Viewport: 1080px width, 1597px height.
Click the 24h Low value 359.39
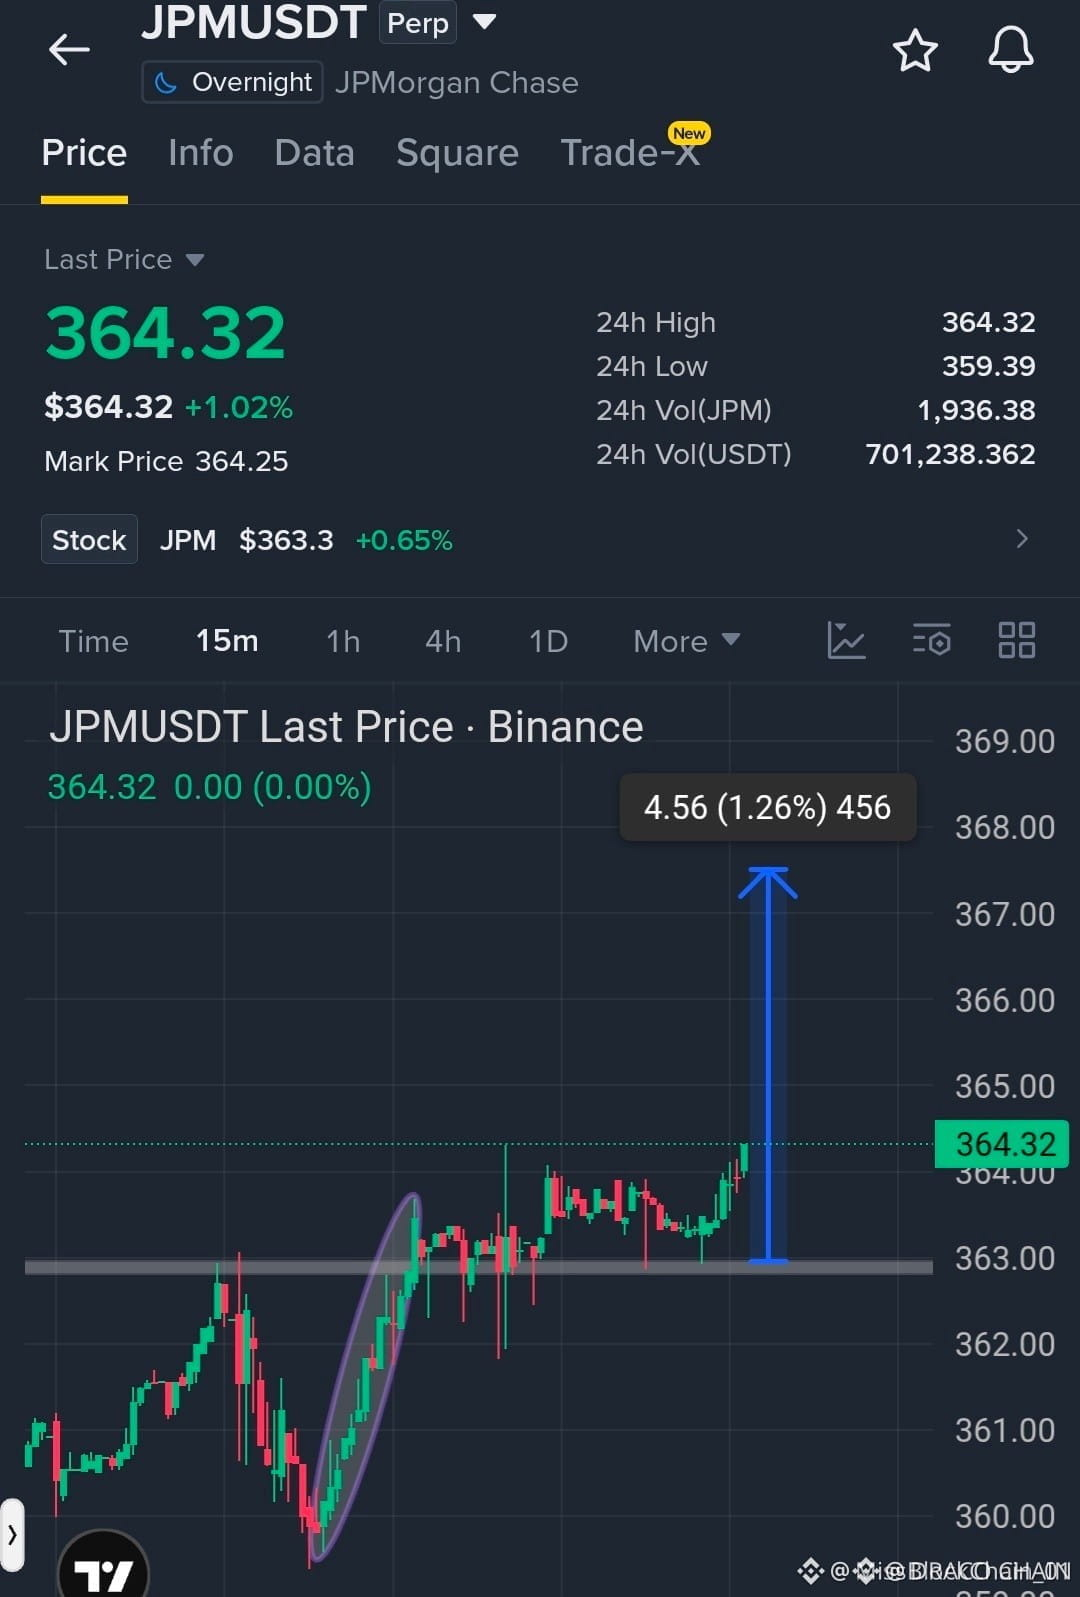point(988,366)
